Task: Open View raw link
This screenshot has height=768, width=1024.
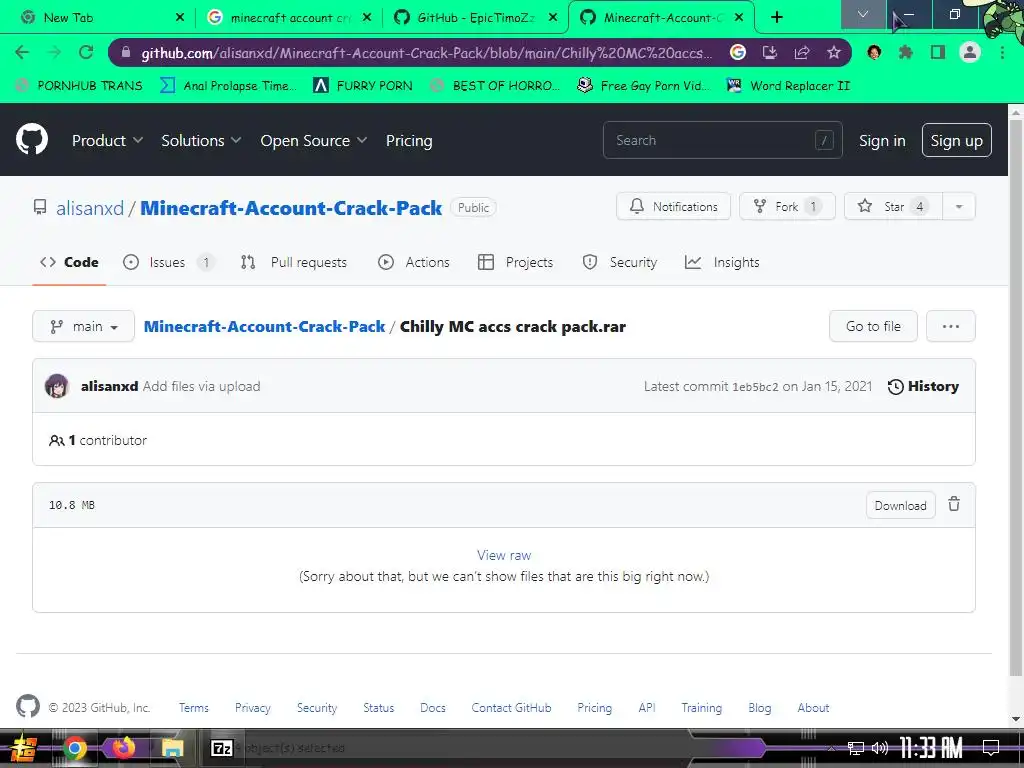Action: point(504,555)
